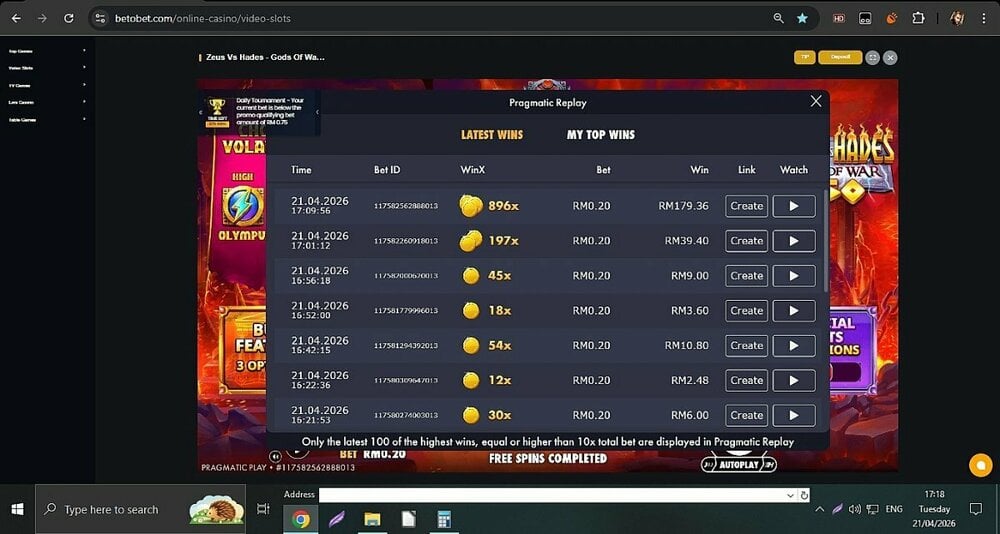Screen dimensions: 1000x534
Task: Switch to My Top Wins tab
Action: pos(600,135)
